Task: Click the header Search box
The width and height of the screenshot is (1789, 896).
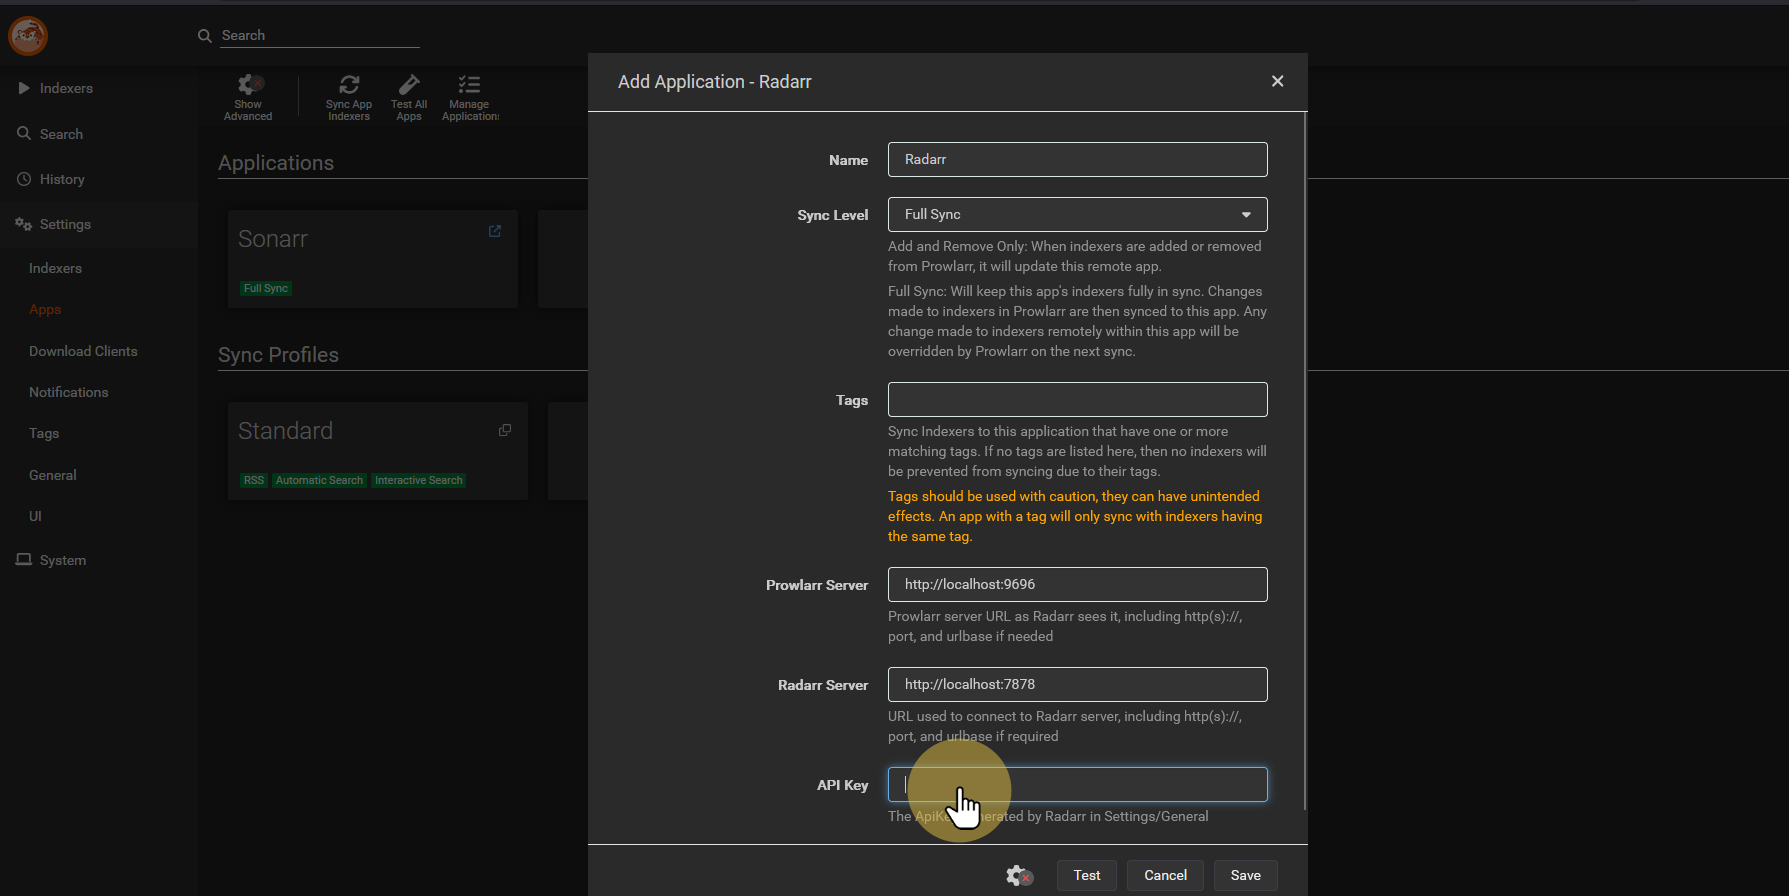Action: coord(320,36)
